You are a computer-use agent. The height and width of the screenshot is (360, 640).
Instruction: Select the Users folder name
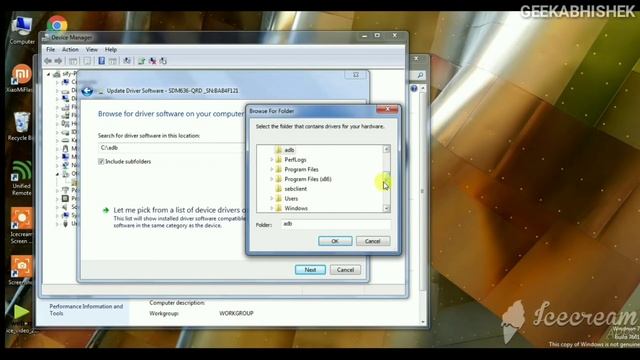click(x=291, y=198)
